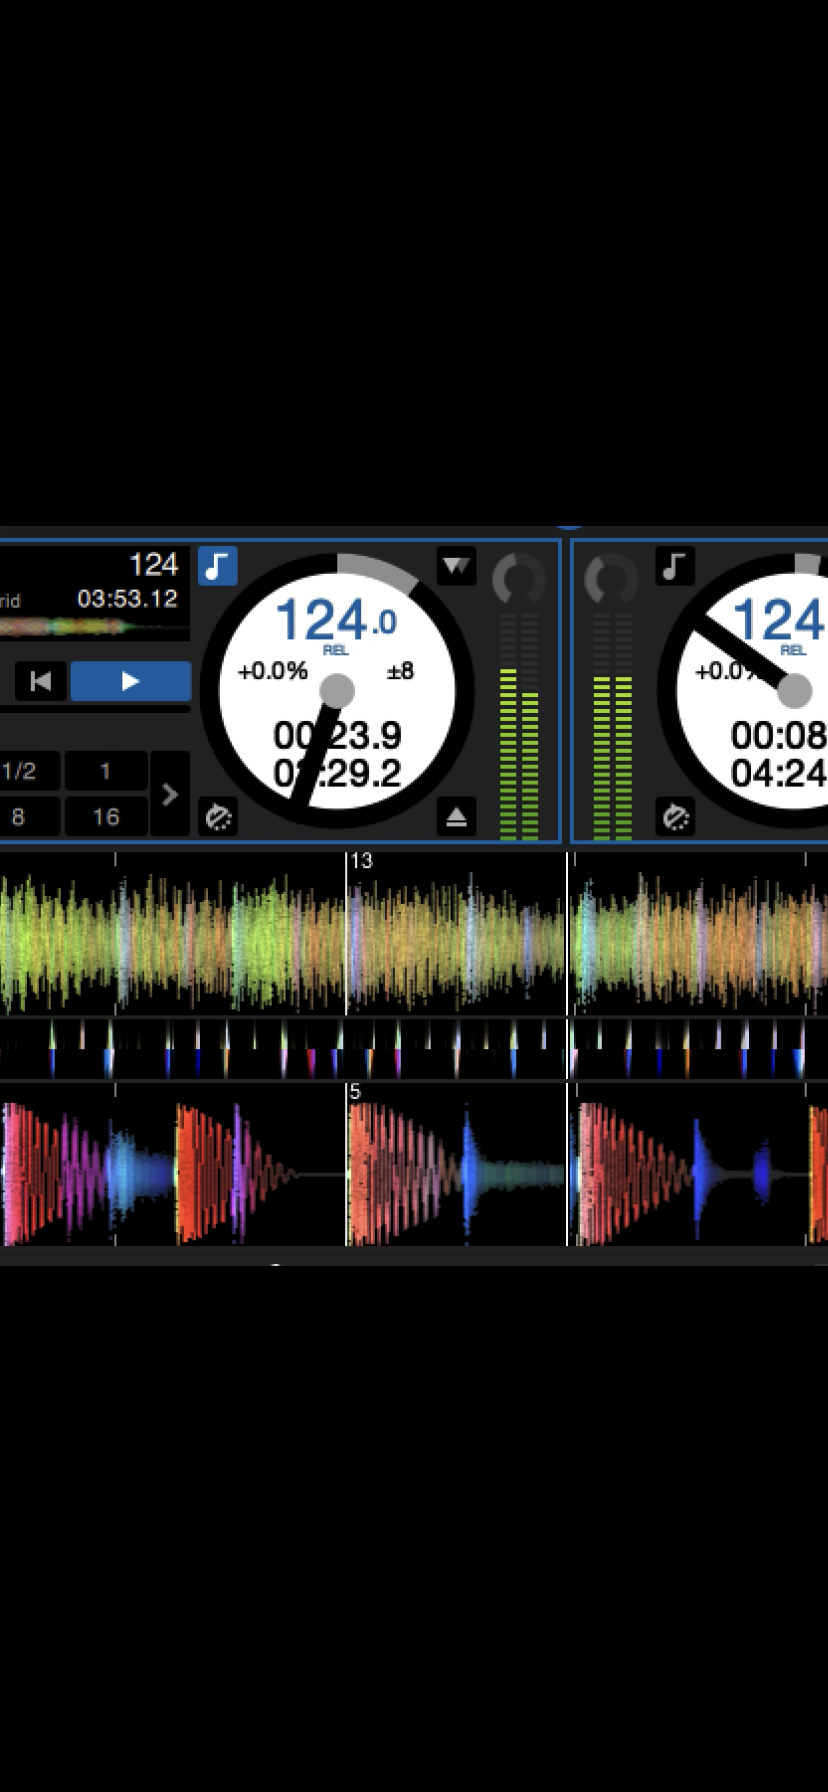Click the 03:53.12 track length text
This screenshot has height=1792, width=828.
(x=127, y=599)
